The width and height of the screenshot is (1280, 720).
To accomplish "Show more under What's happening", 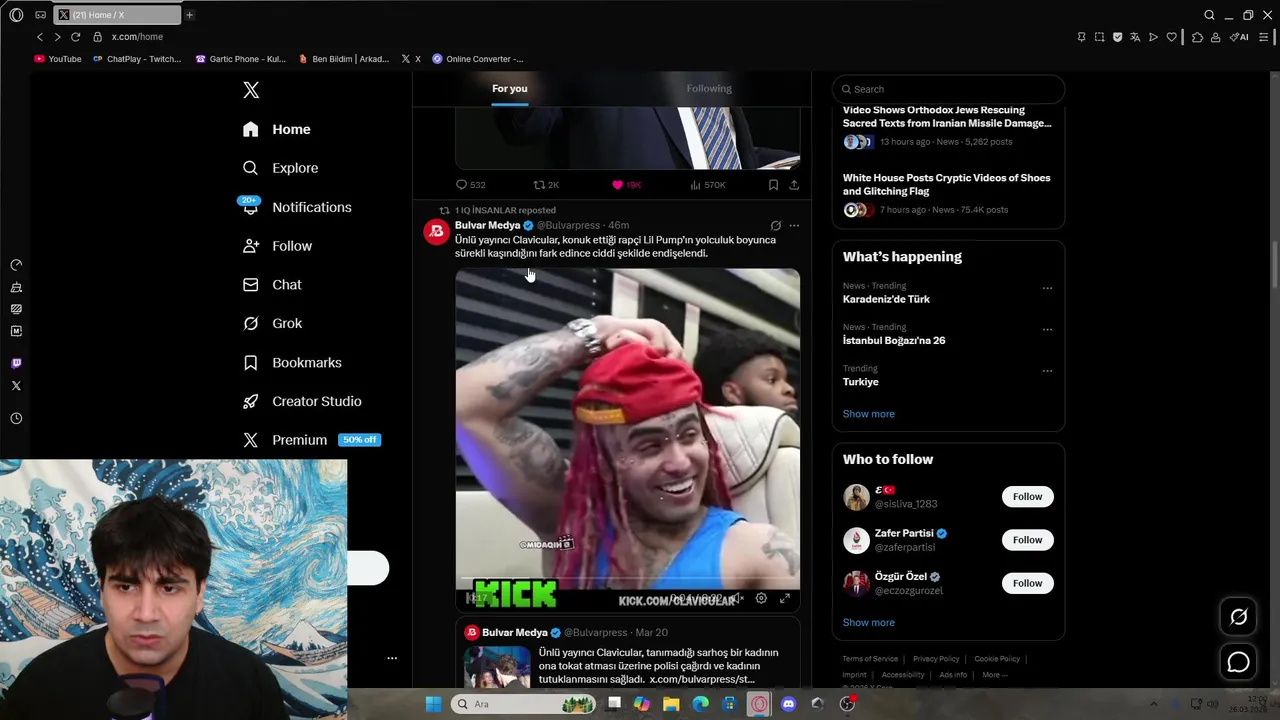I will tap(868, 414).
